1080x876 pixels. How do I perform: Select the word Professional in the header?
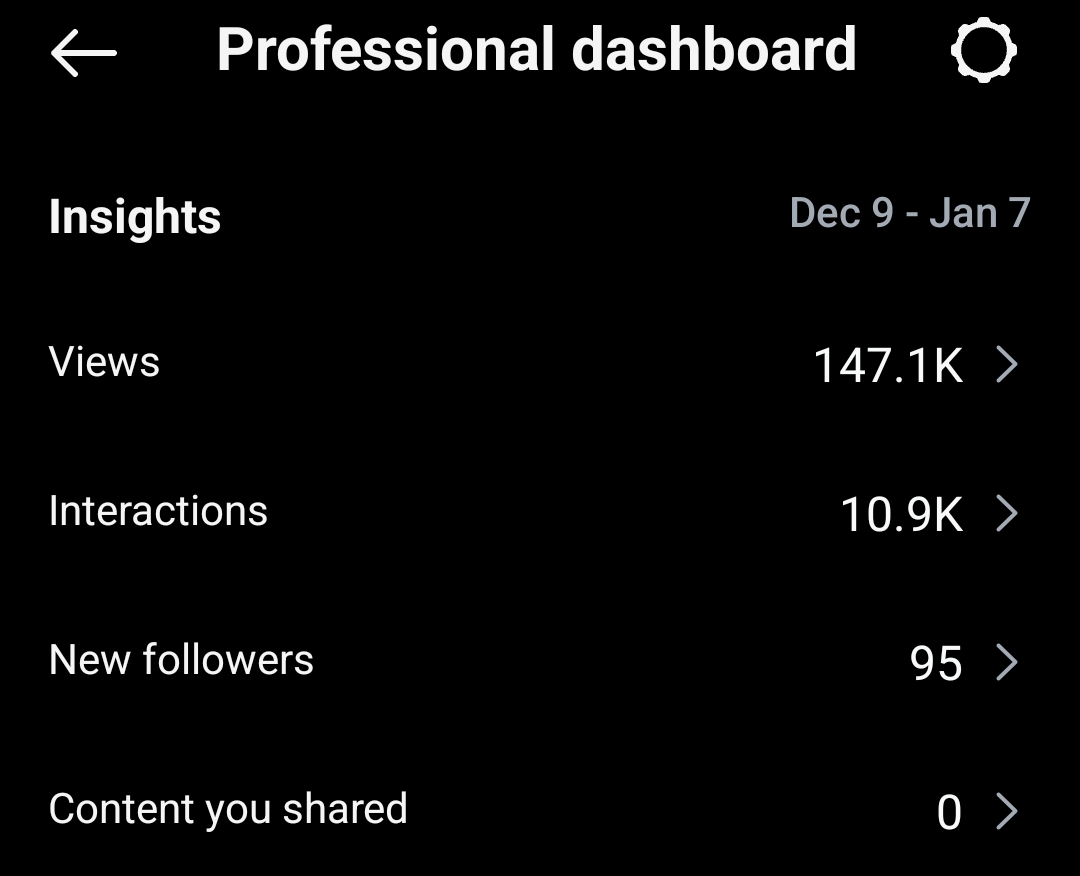(385, 50)
